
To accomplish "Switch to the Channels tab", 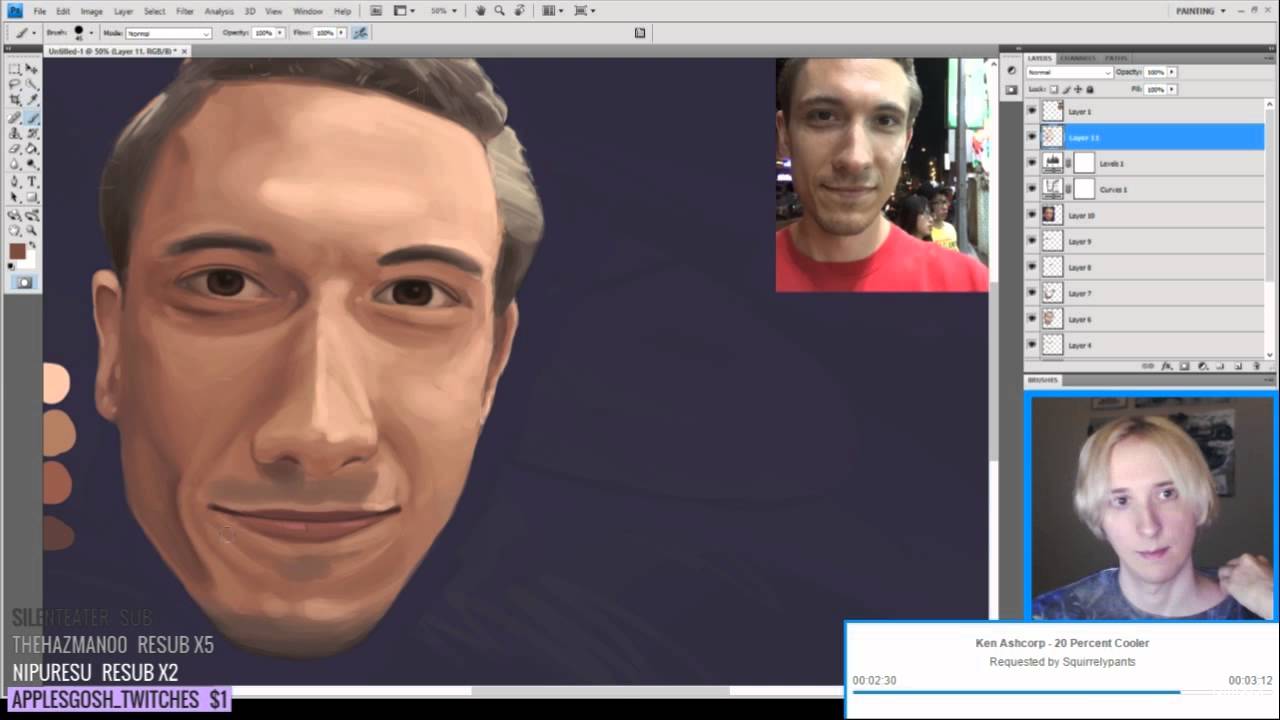I will (1078, 58).
